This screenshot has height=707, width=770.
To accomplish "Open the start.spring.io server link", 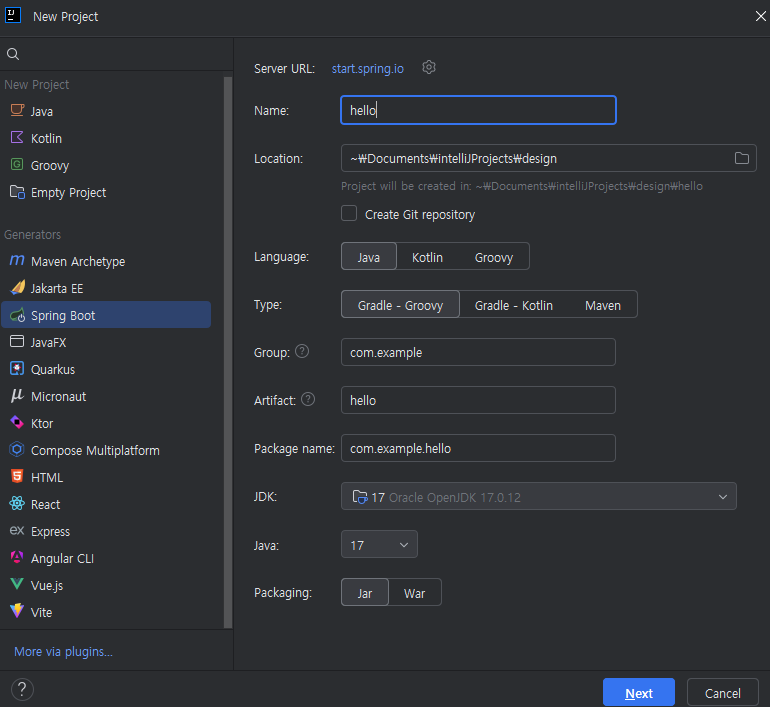I will click(x=368, y=69).
